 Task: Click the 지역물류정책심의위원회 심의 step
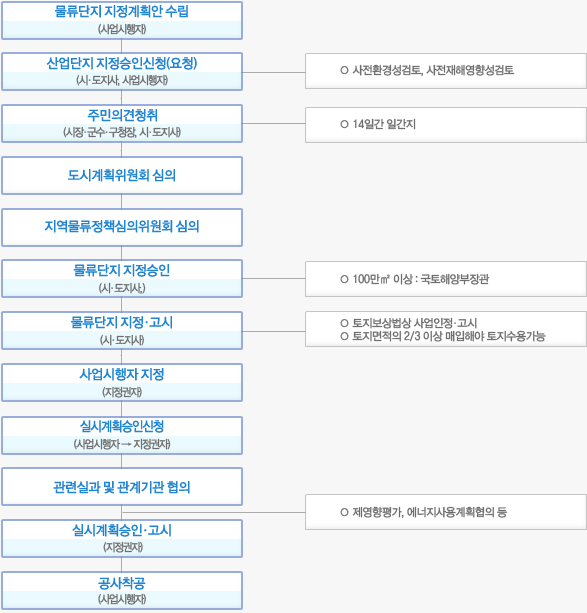122,227
